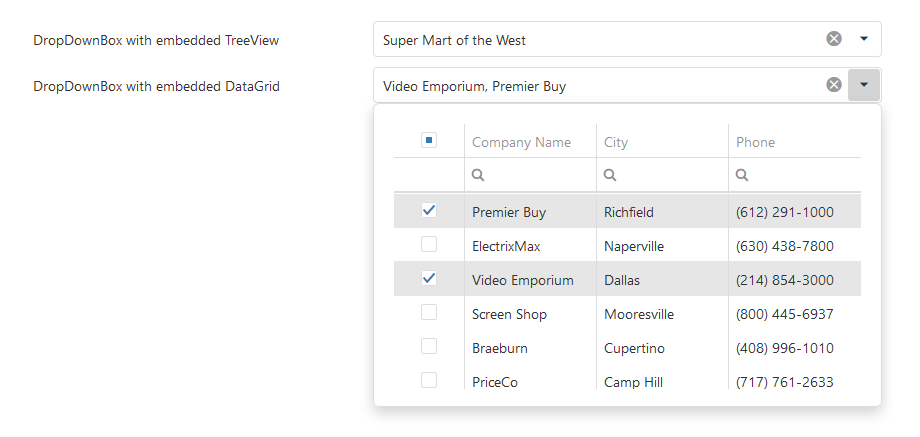Collapse the DataGrid DropDownBox arrow
This screenshot has height=437, width=920.
point(864,85)
